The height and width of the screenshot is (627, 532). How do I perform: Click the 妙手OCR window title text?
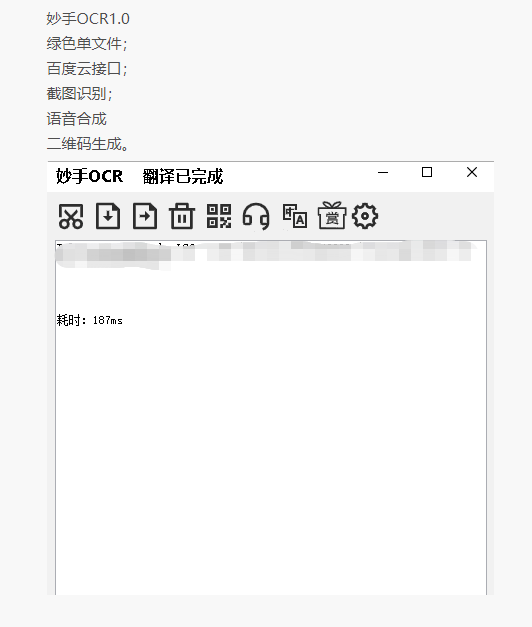coord(90,176)
